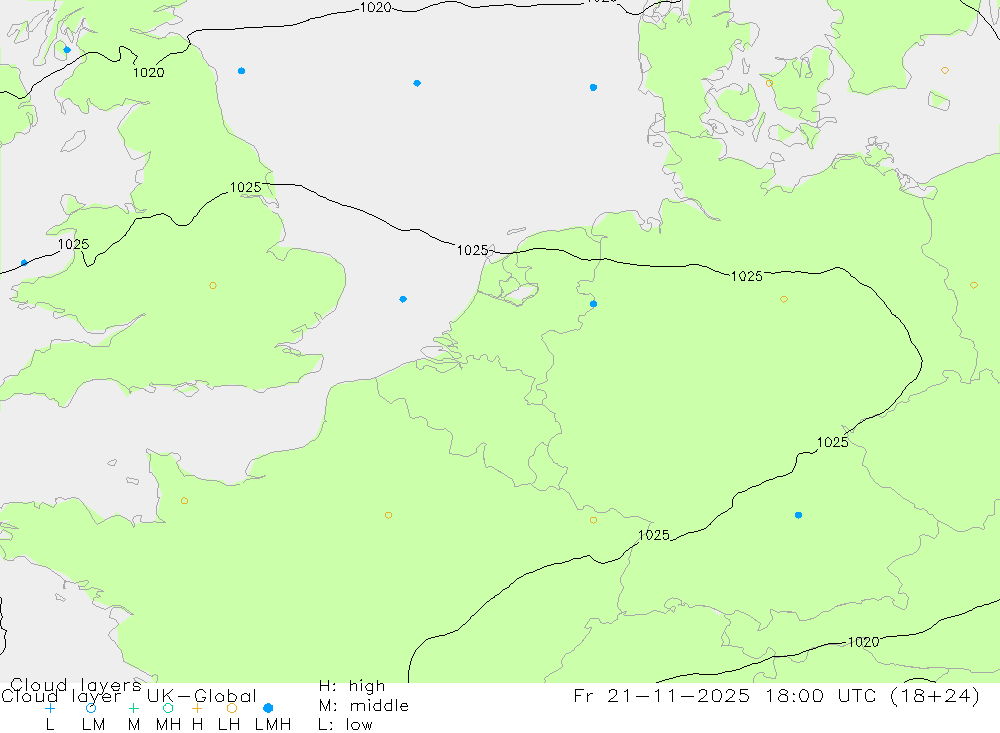Click the 'LMH' legend label
The image size is (1000, 733).
click(273, 725)
